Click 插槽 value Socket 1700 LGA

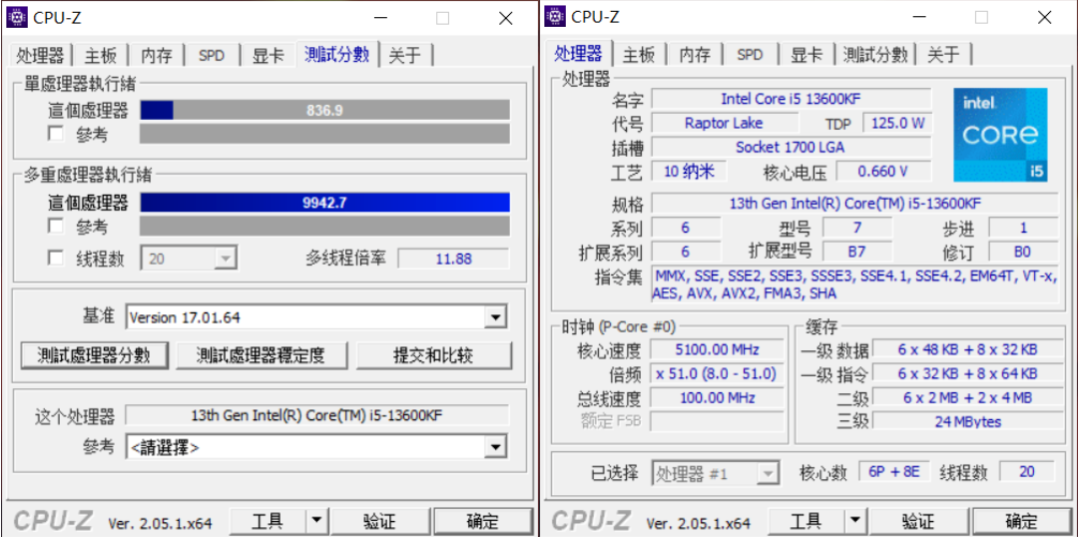click(791, 147)
